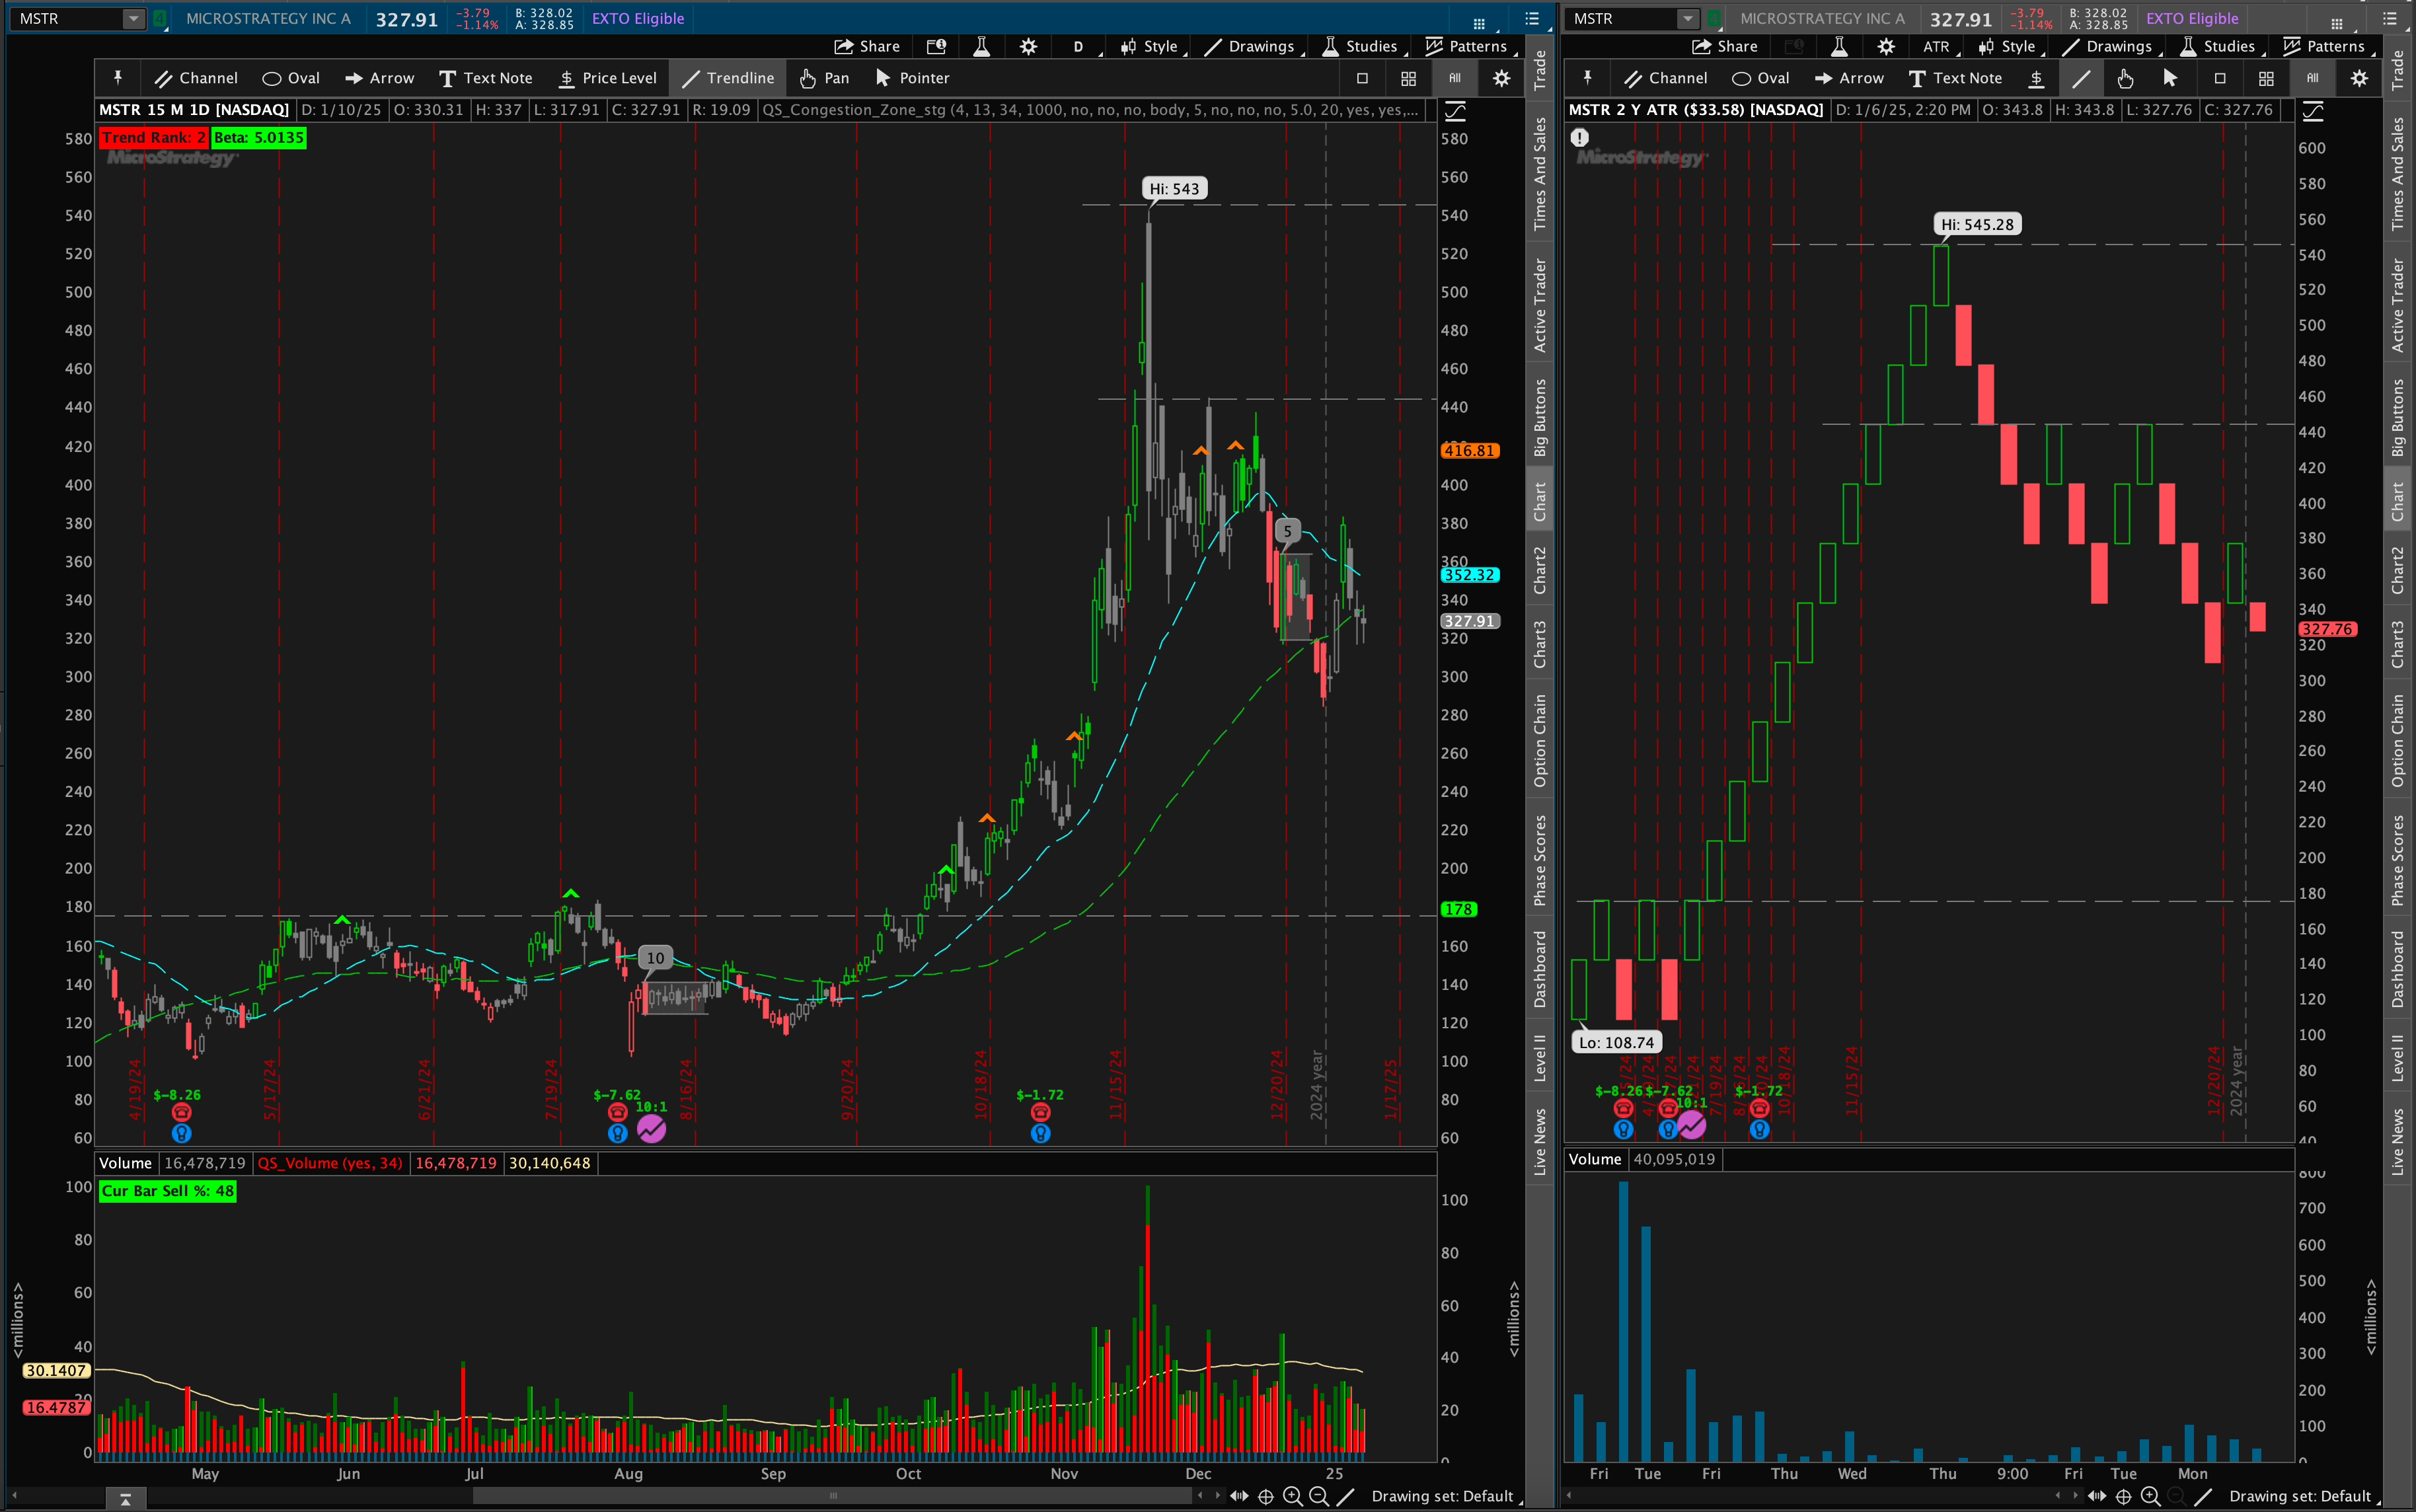The height and width of the screenshot is (1512, 2416).
Task: Open the left MSTR symbol dropdown
Action: pos(133,18)
